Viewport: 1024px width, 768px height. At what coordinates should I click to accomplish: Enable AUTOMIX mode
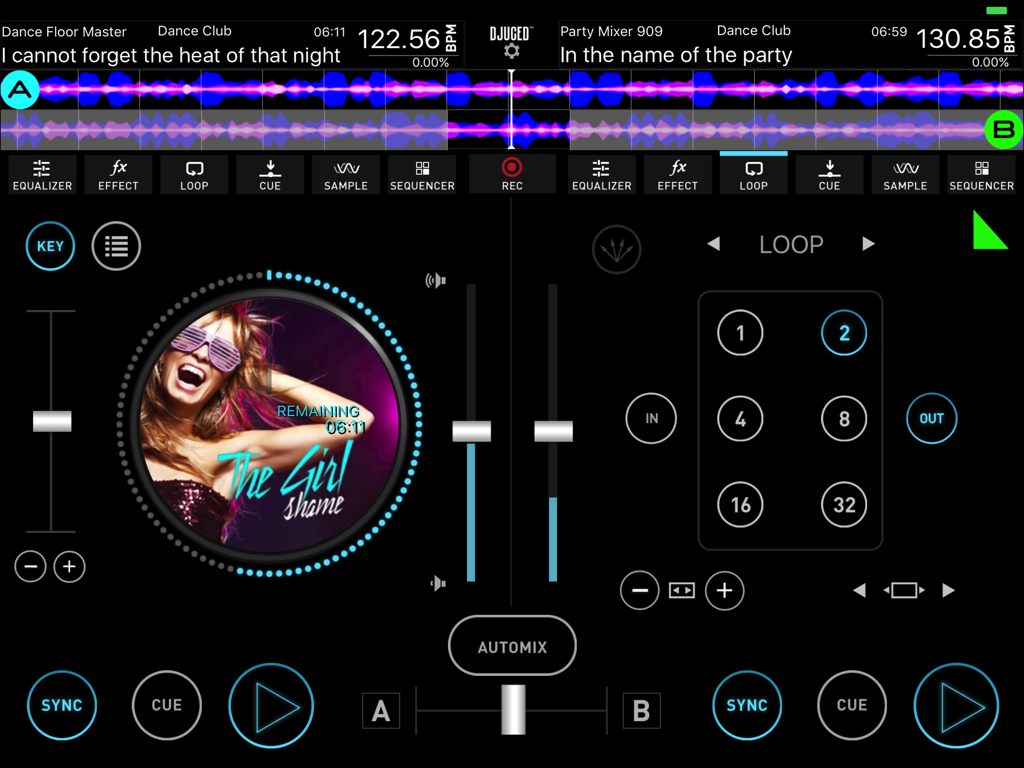tap(512, 646)
